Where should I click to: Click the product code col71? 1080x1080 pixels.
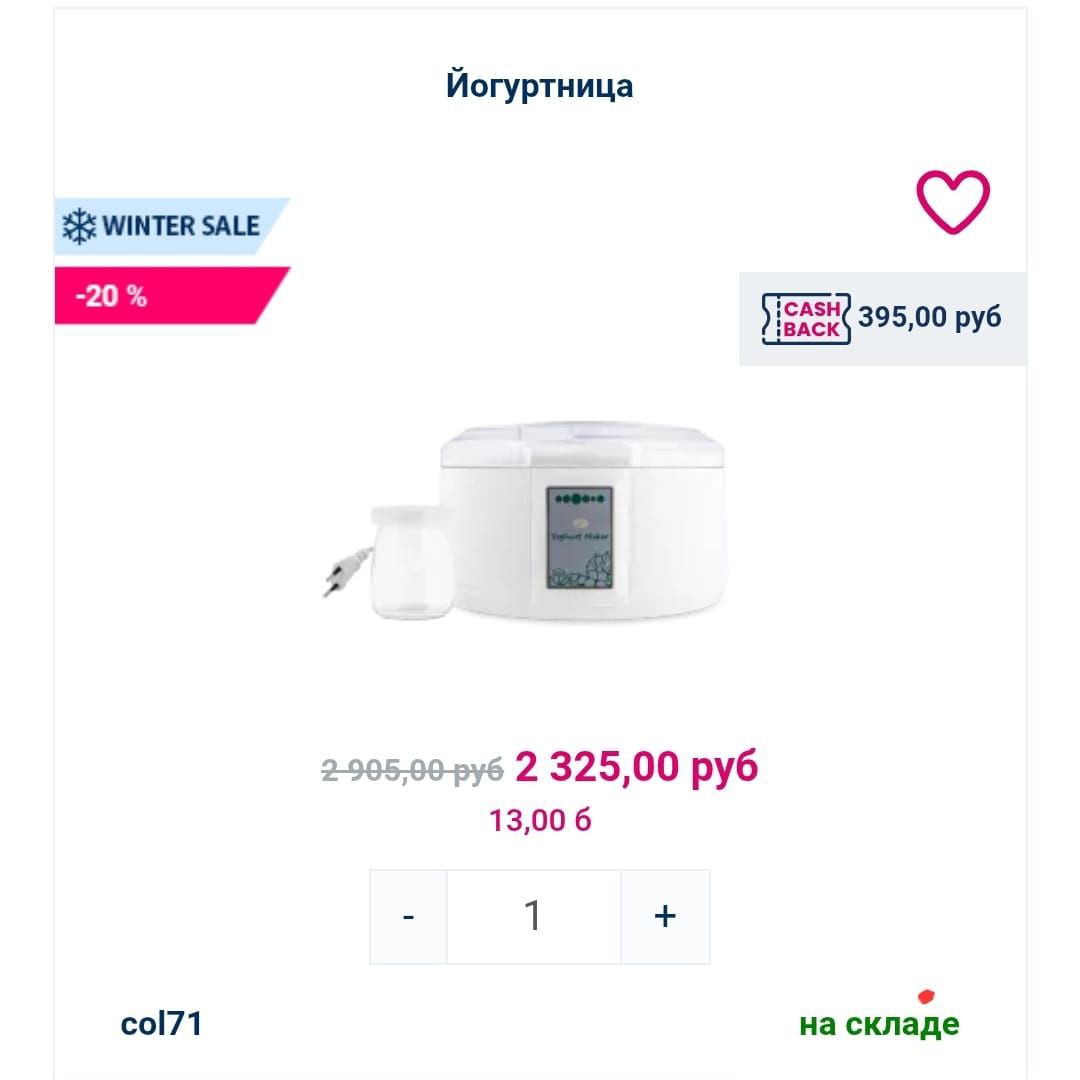161,1024
